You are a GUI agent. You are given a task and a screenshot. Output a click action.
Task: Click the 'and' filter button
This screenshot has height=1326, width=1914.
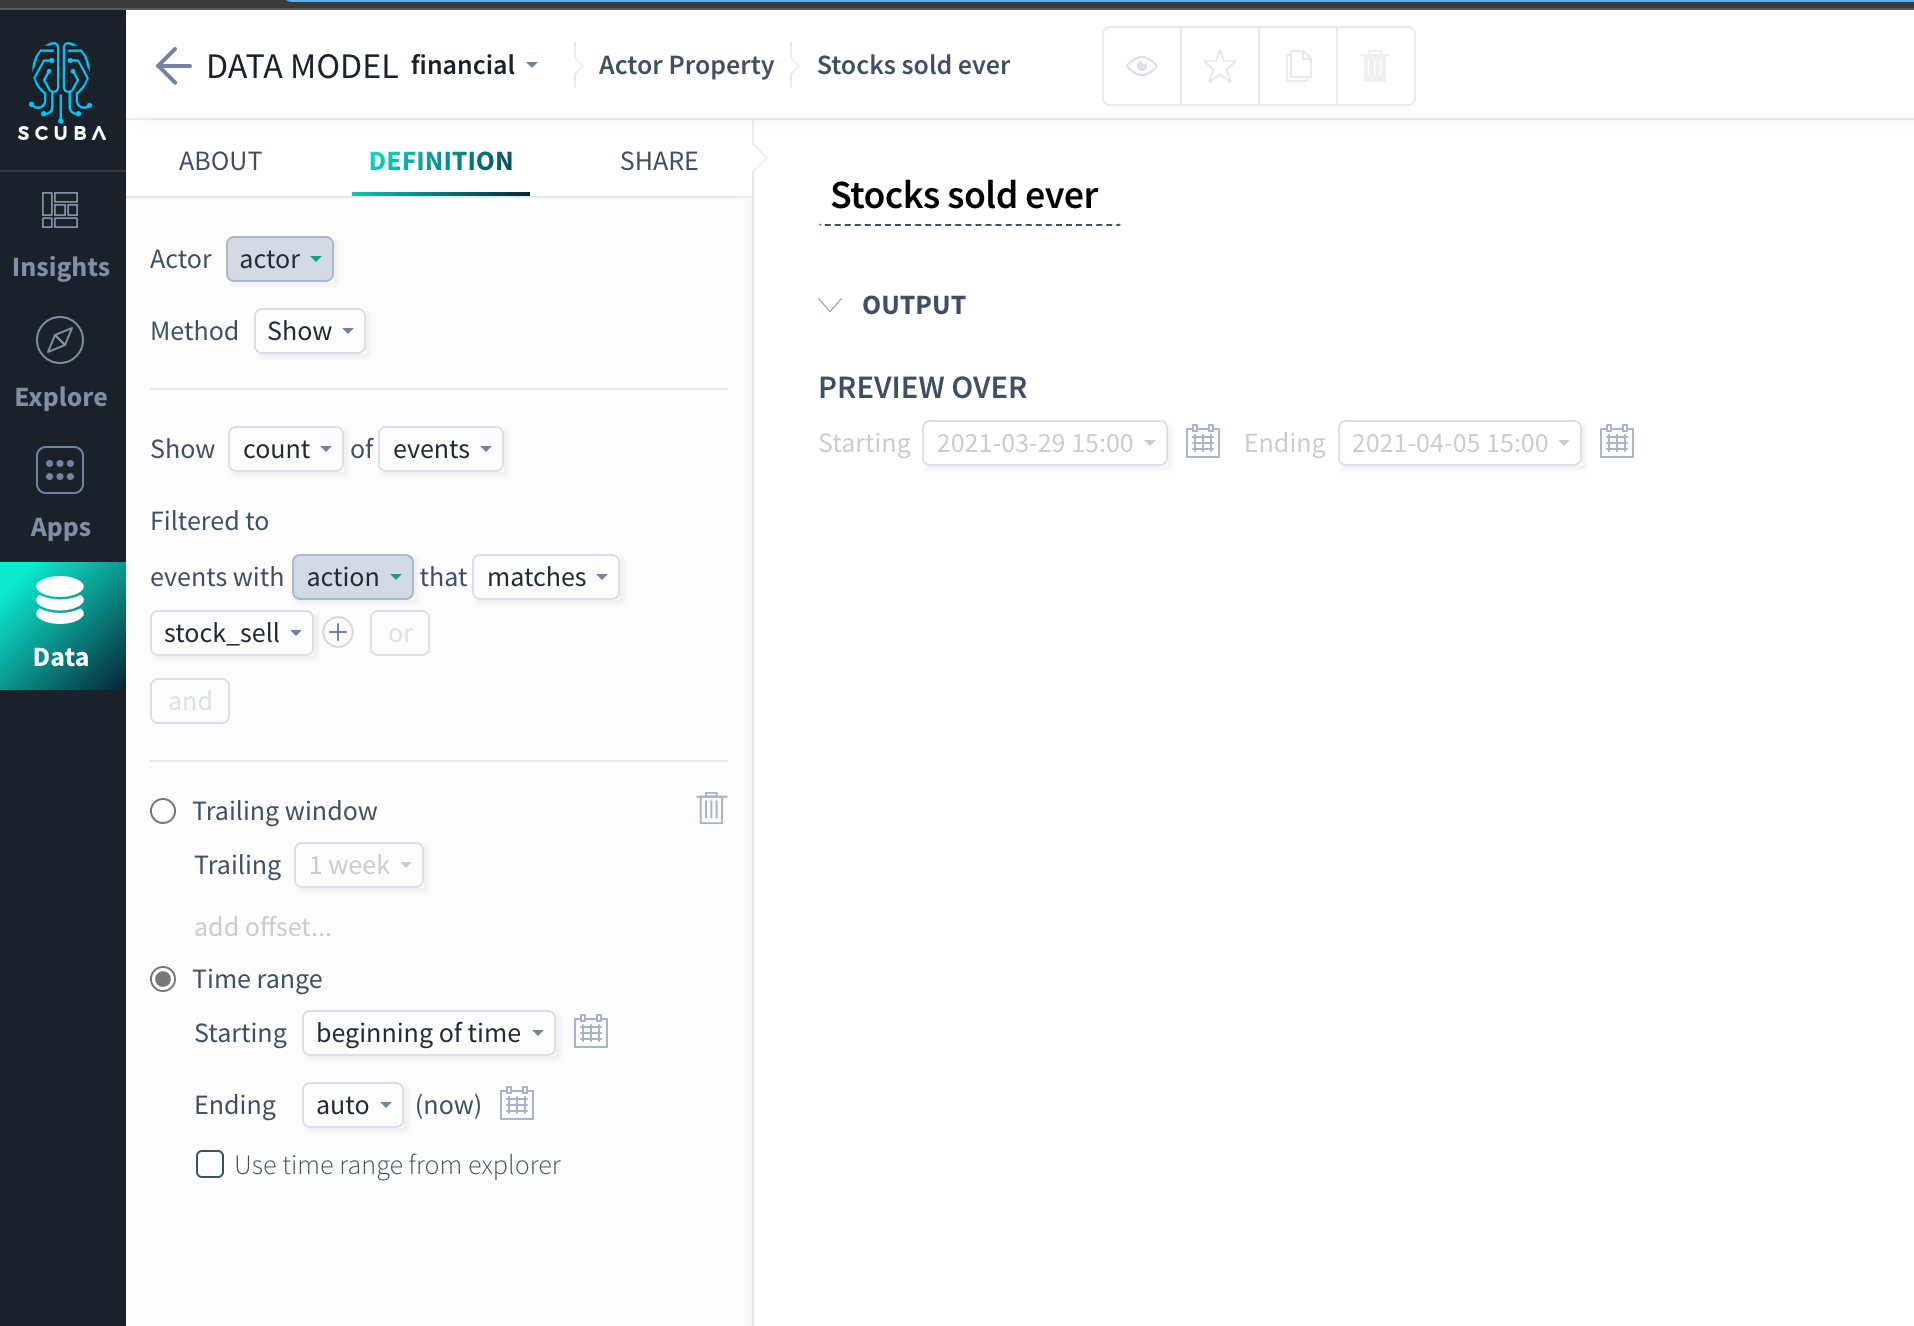[190, 701]
